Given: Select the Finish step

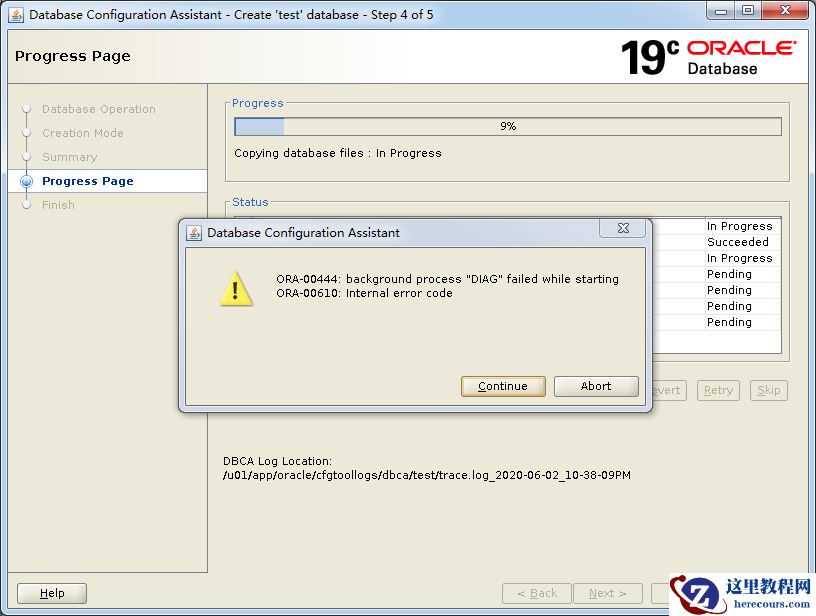Looking at the screenshot, I should pyautogui.click(x=58, y=205).
